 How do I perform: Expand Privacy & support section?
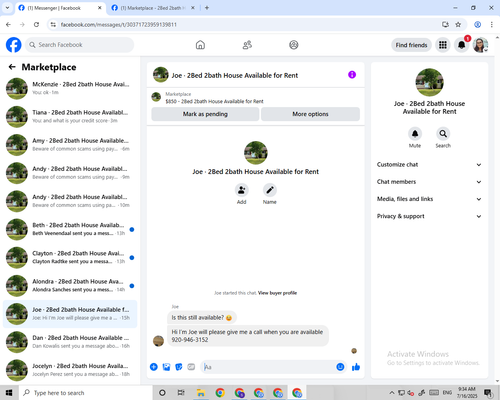pos(429,216)
